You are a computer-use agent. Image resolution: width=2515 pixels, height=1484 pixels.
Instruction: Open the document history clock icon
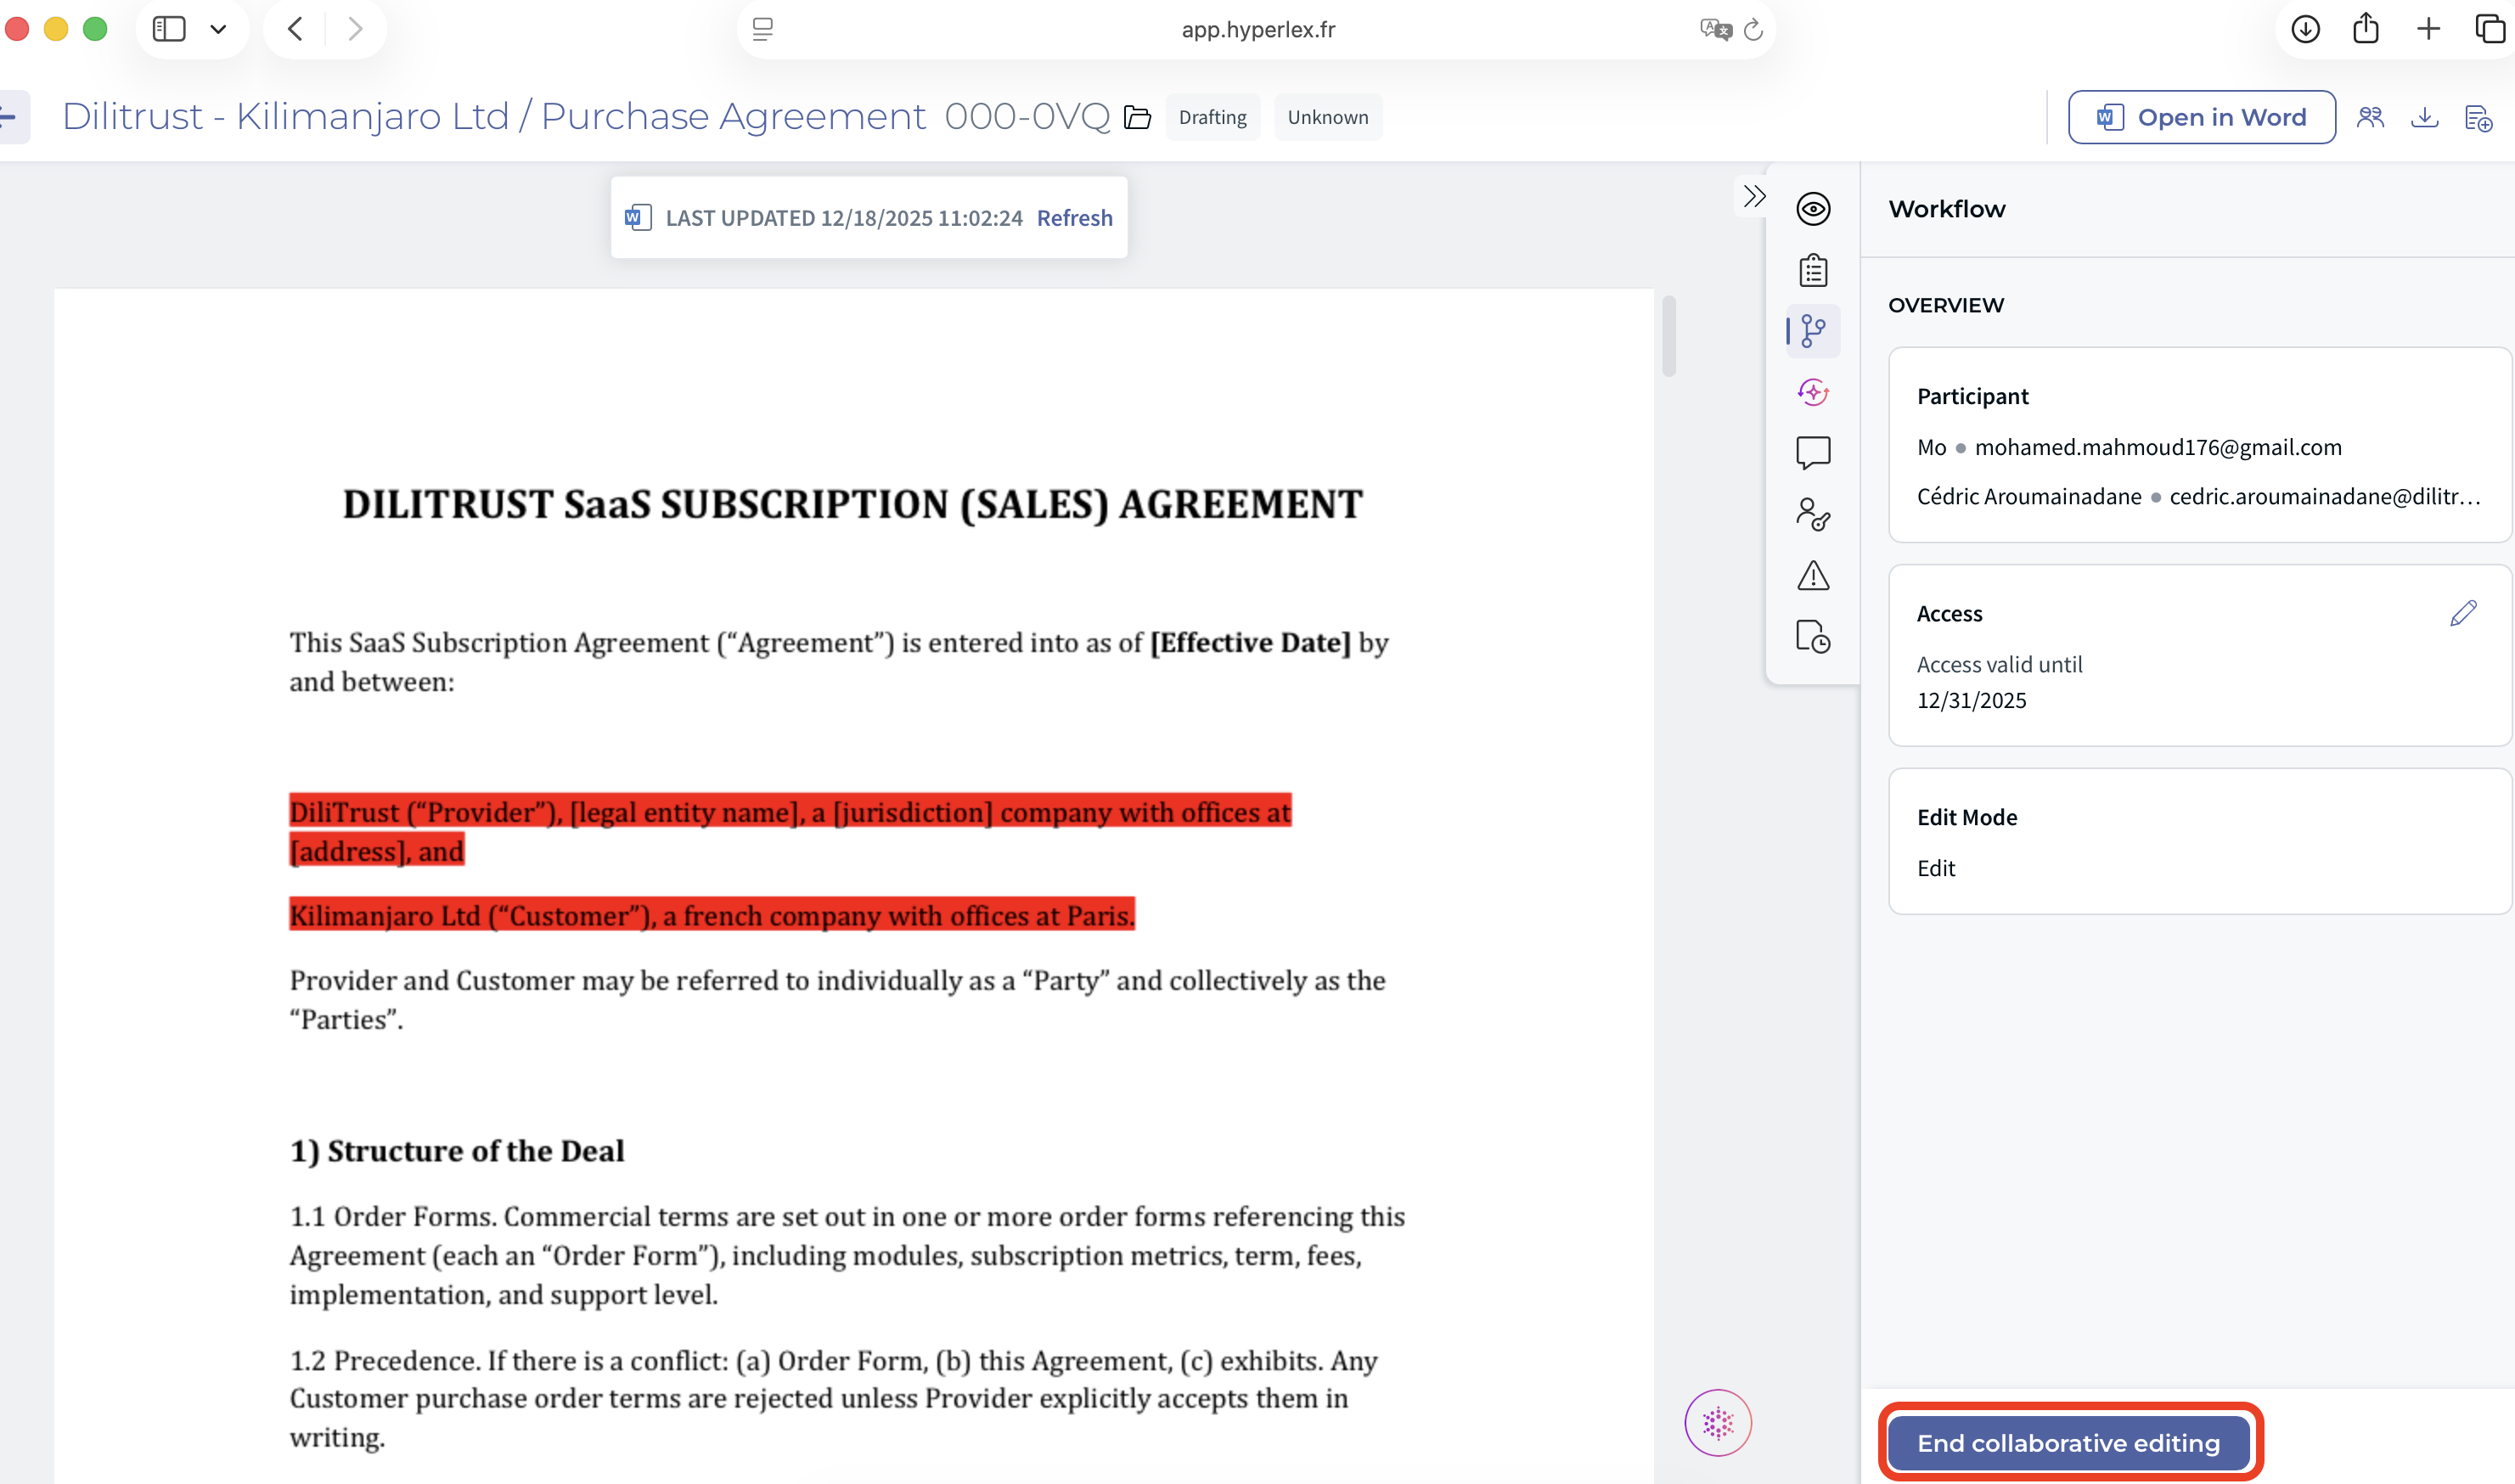point(1812,636)
